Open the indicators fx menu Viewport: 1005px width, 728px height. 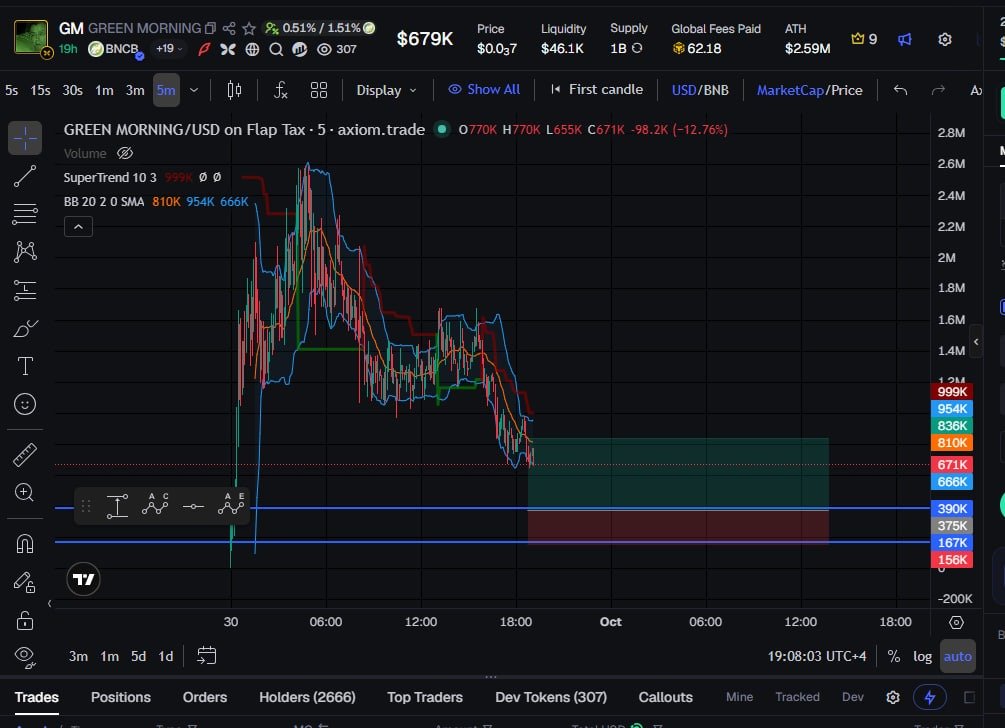(x=281, y=90)
